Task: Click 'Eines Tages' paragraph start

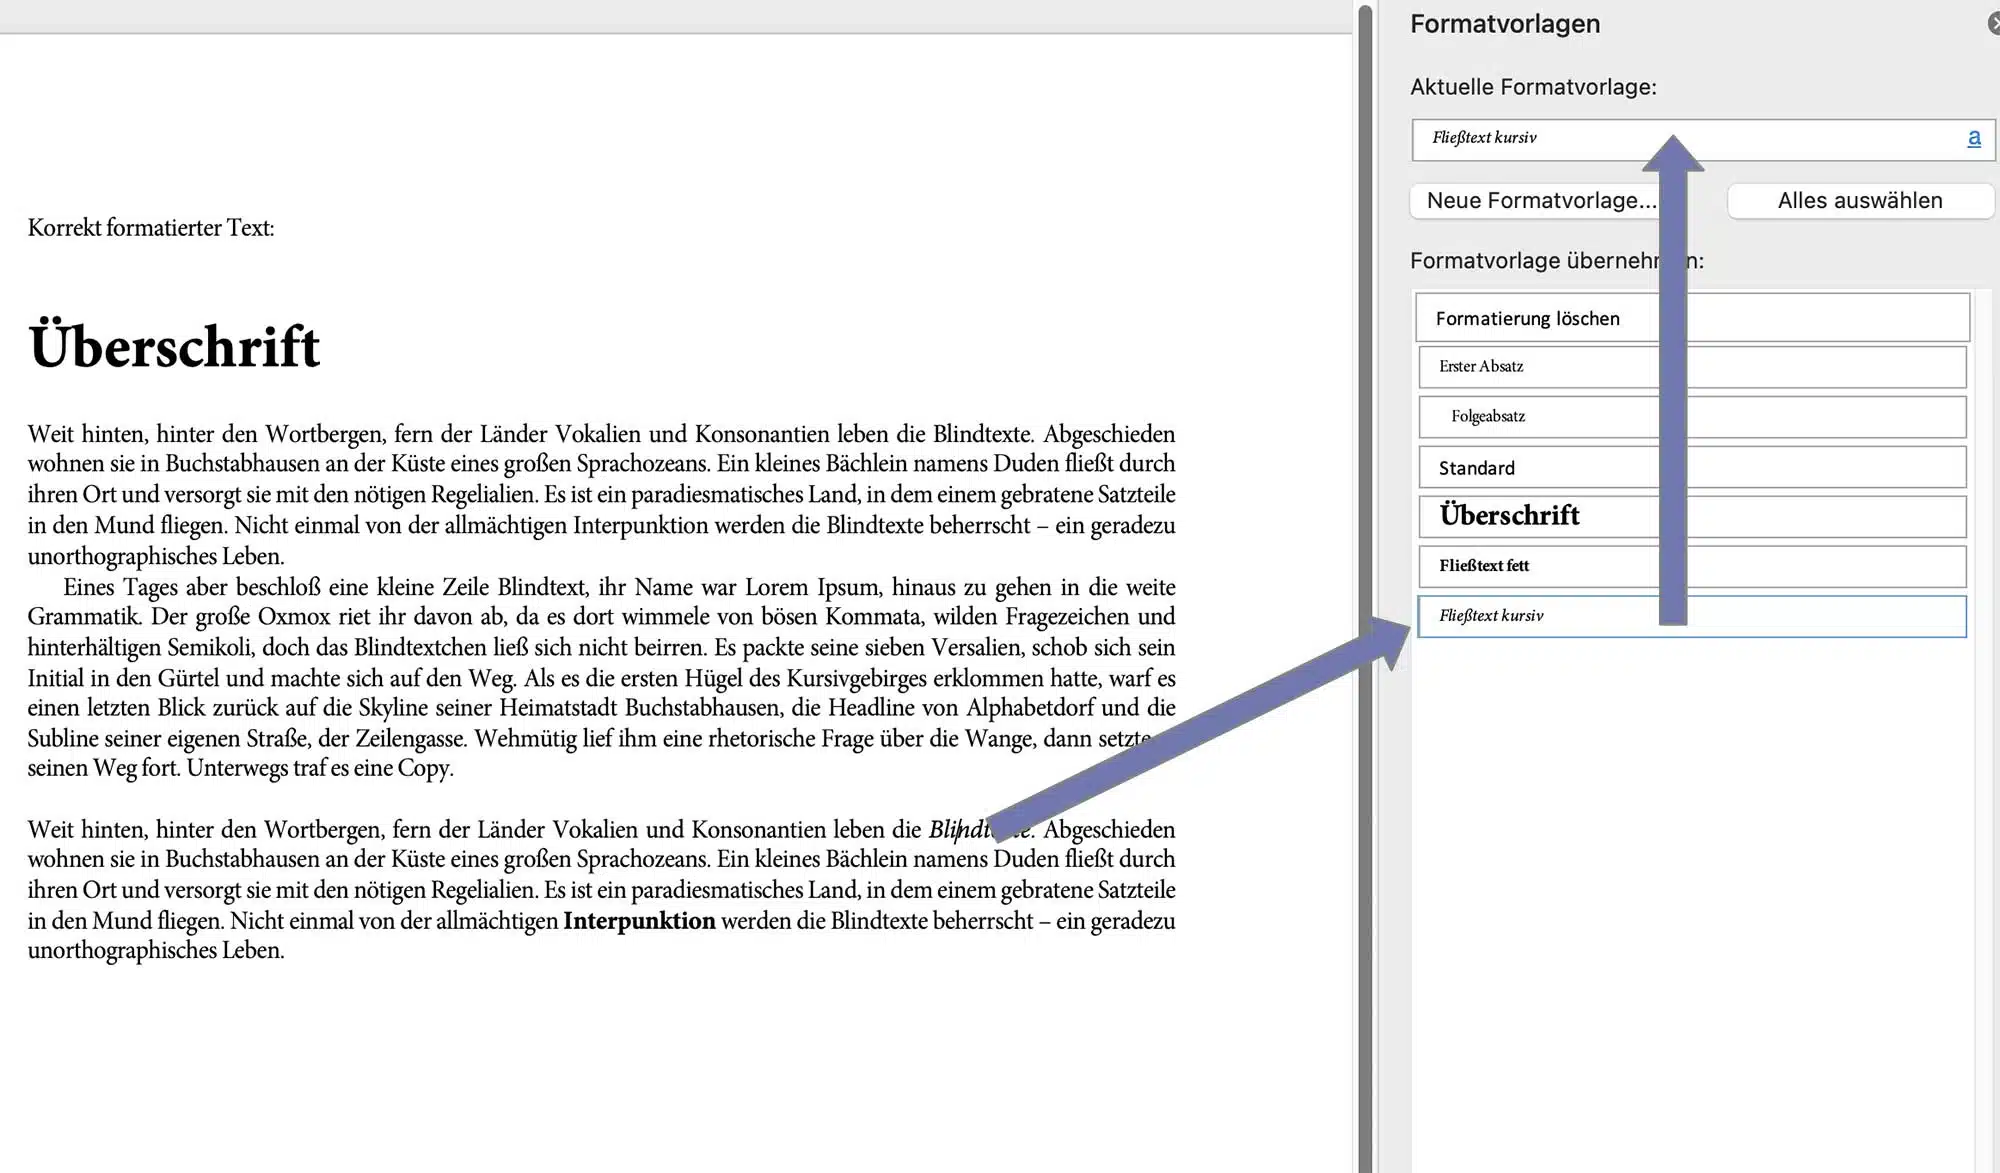Action: pyautogui.click(x=121, y=588)
